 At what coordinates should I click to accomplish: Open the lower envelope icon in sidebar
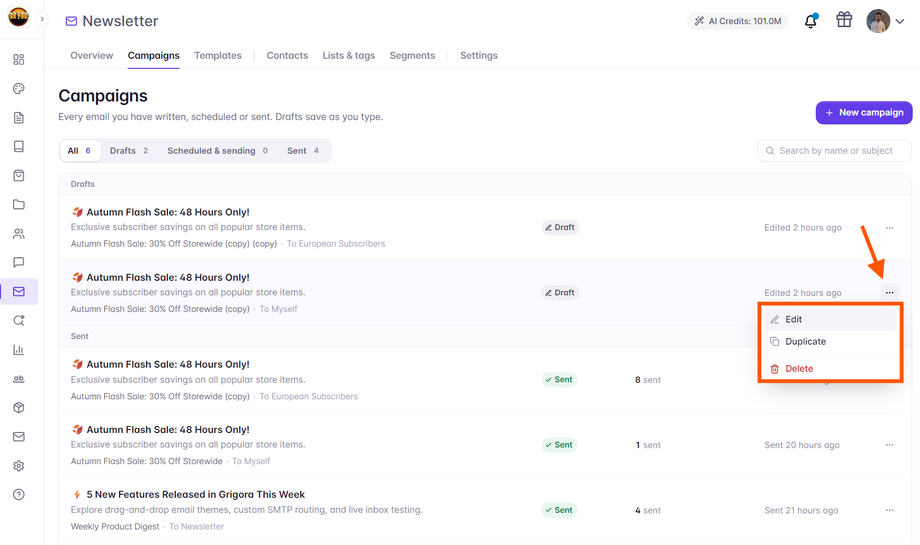(x=19, y=436)
